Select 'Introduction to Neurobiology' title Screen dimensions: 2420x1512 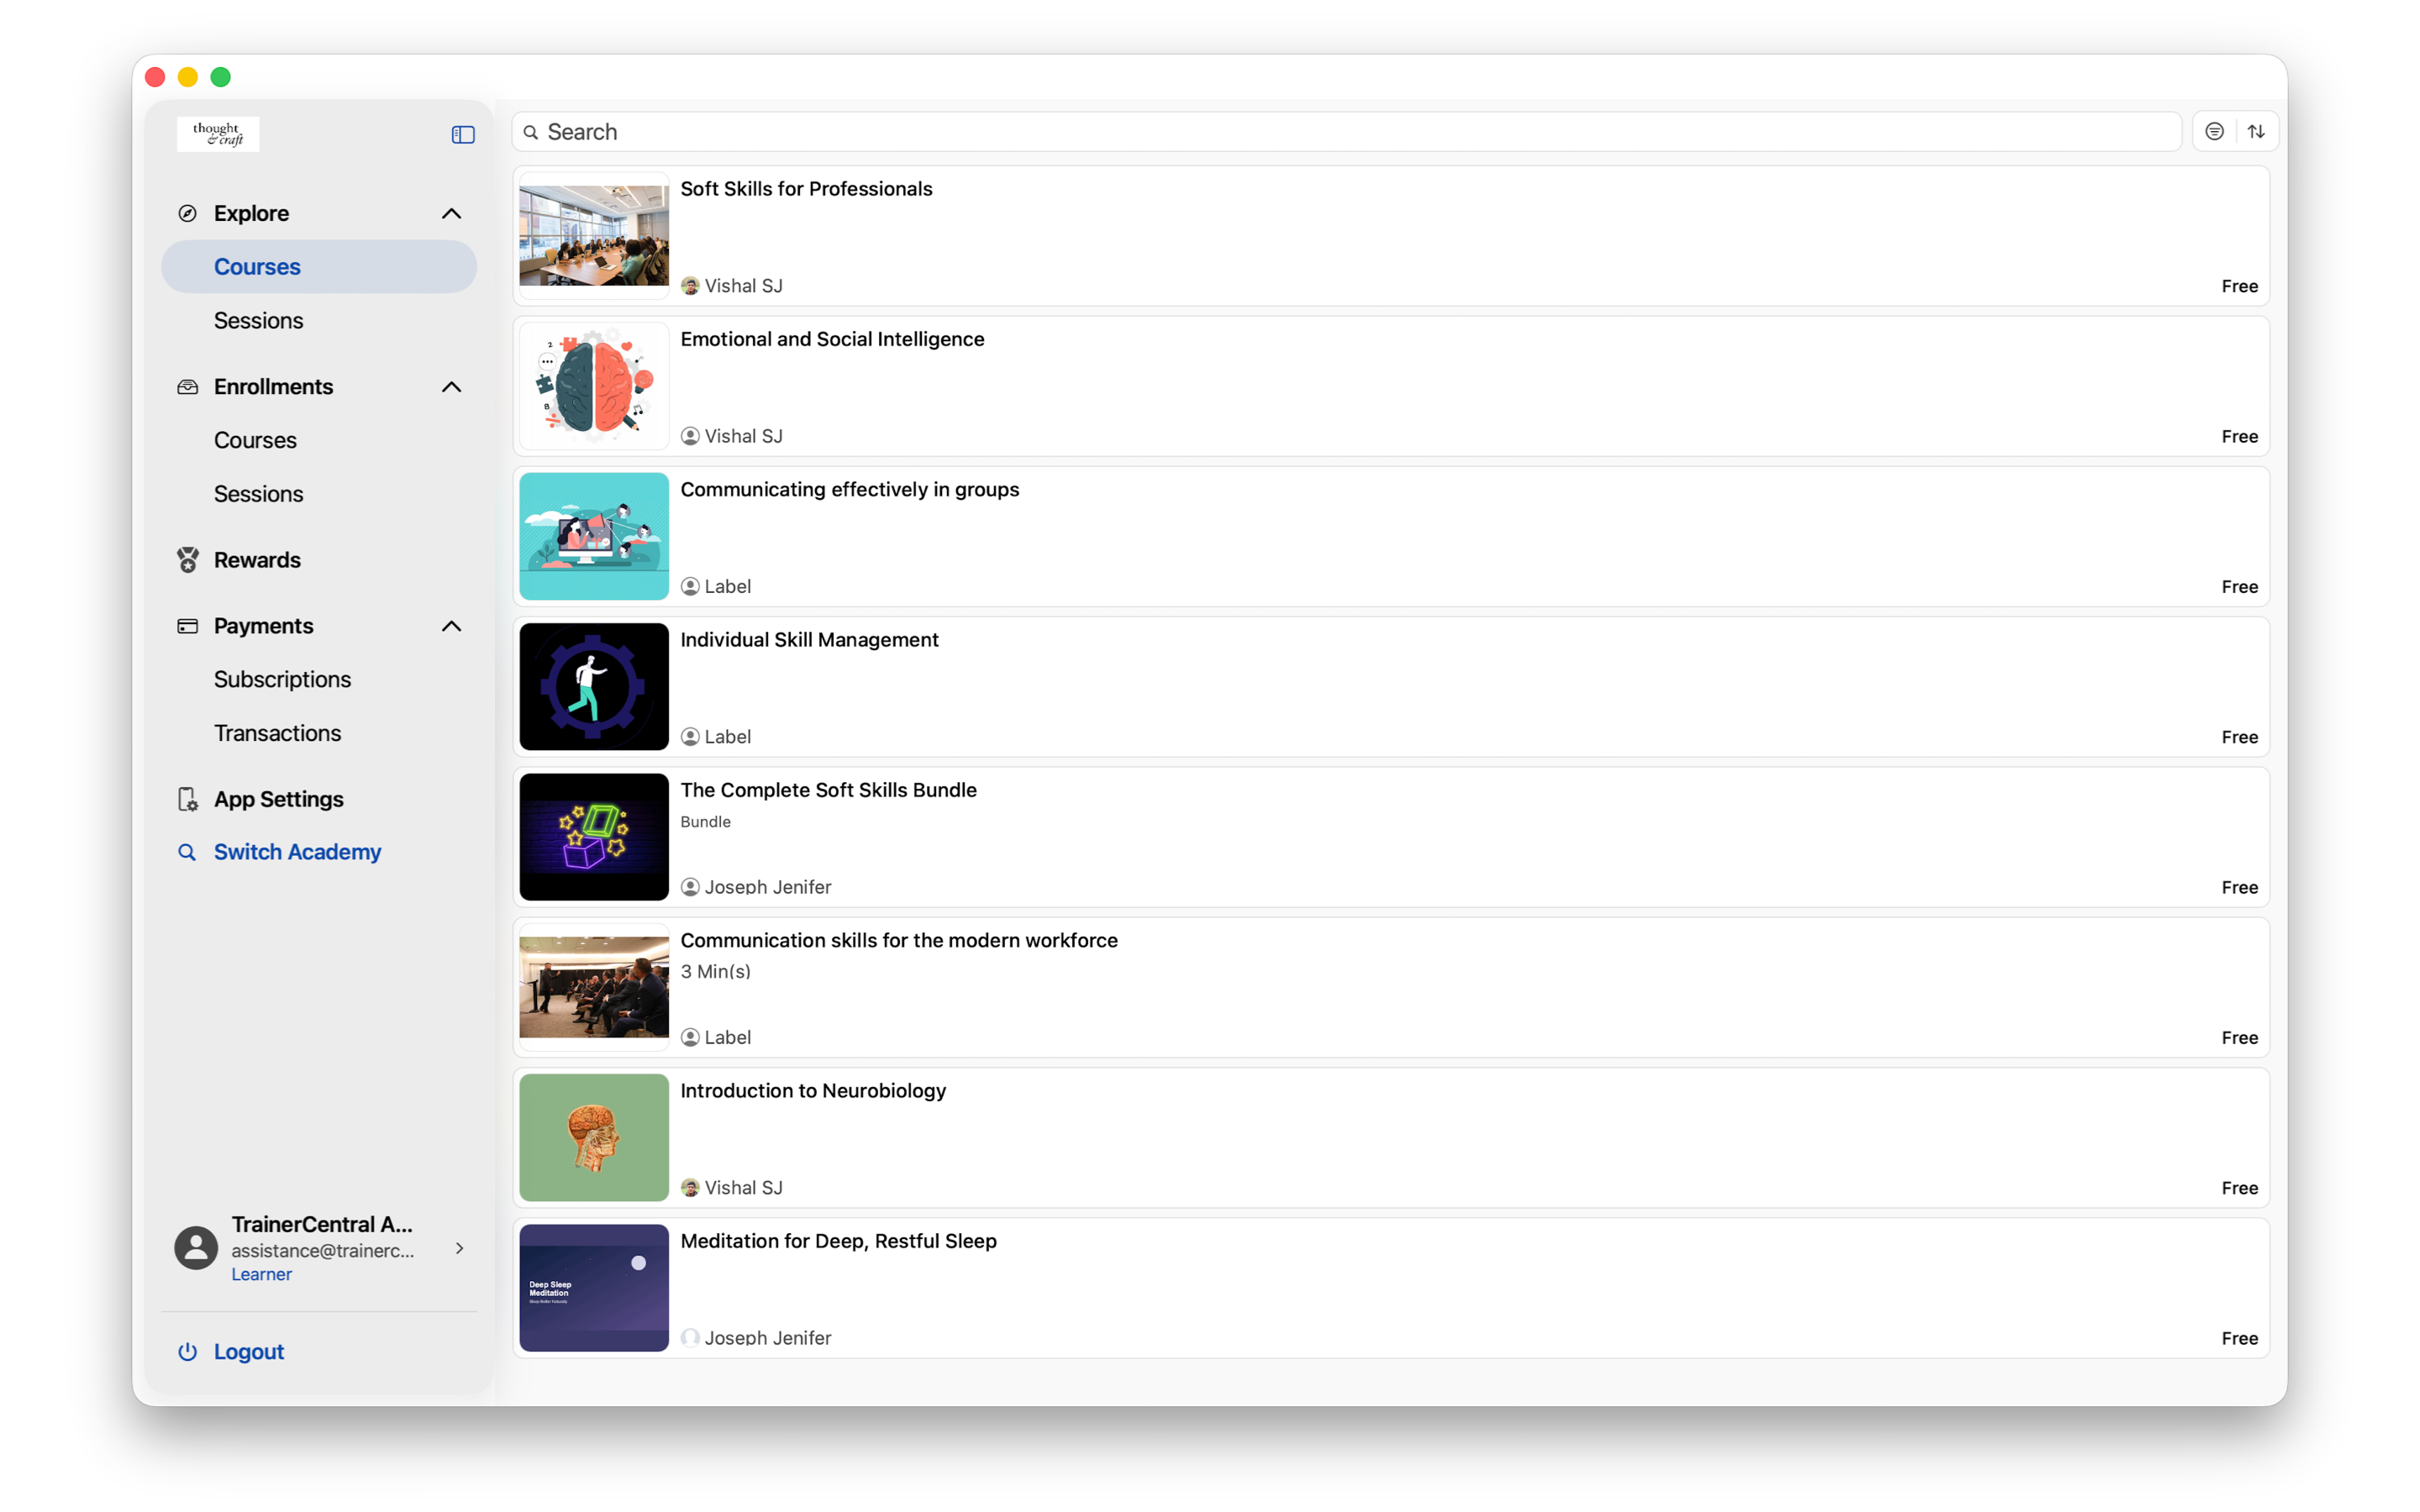(813, 1091)
